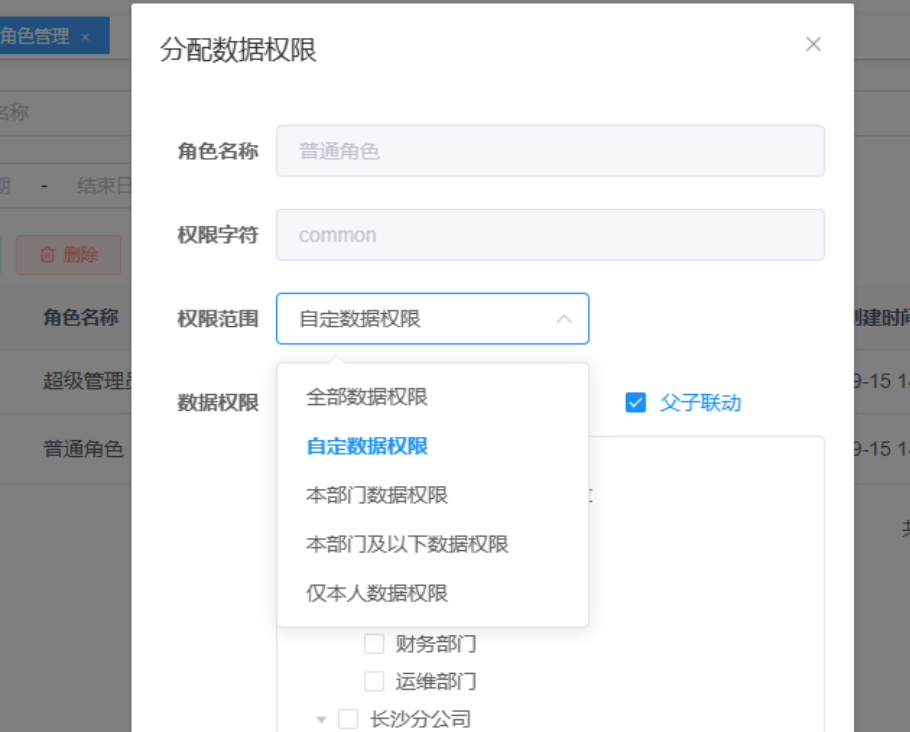Screen dimensions: 910x732
Task: Check the 运维部门 checkbox
Action: coord(374,681)
